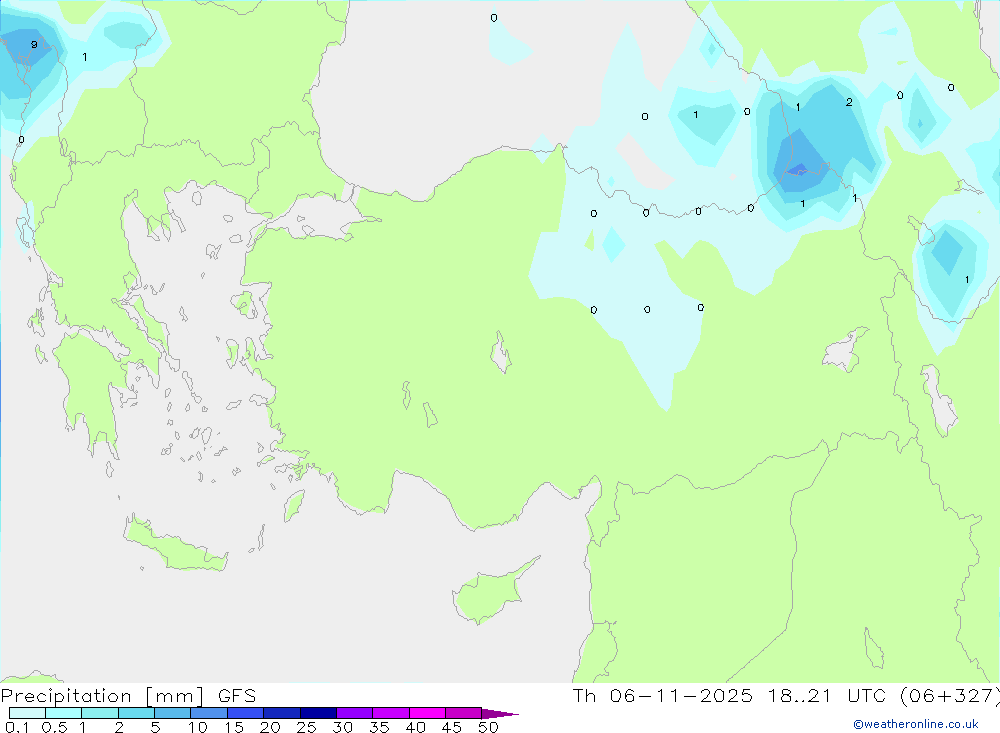Click the '0.1' legend scale value
The width and height of the screenshot is (1000, 733).
click(x=17, y=727)
